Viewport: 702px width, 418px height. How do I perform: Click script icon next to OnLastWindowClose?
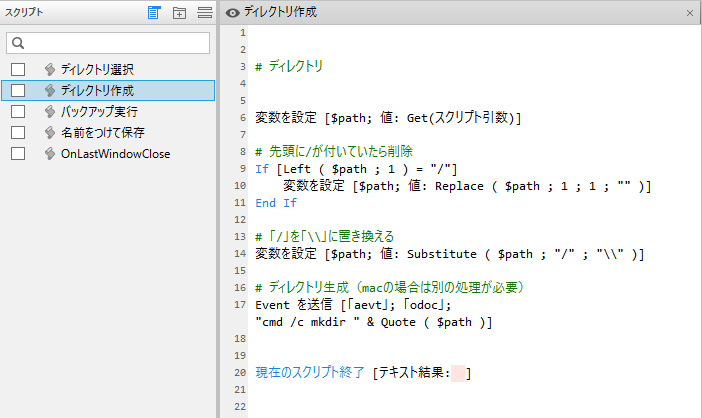pyautogui.click(x=50, y=154)
